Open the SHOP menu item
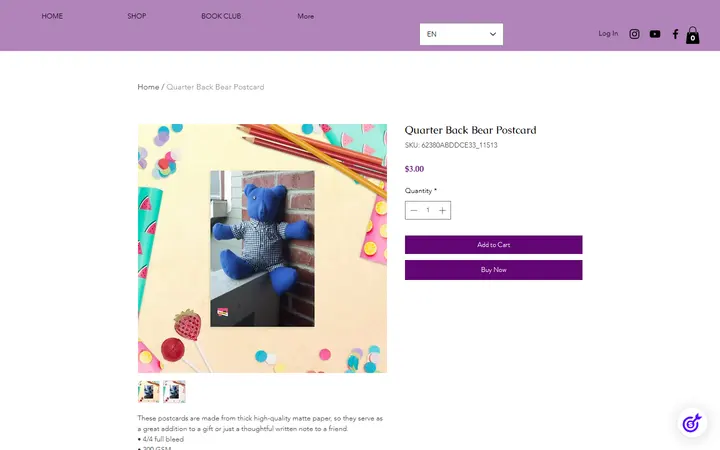Screen dimensions: 720x450 (136, 16)
